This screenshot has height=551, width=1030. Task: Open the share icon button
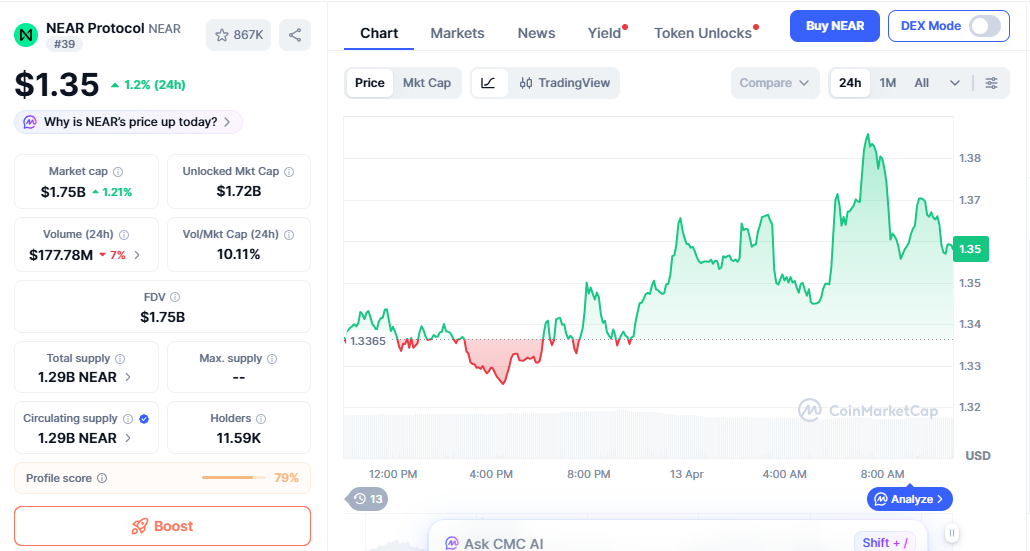[295, 35]
